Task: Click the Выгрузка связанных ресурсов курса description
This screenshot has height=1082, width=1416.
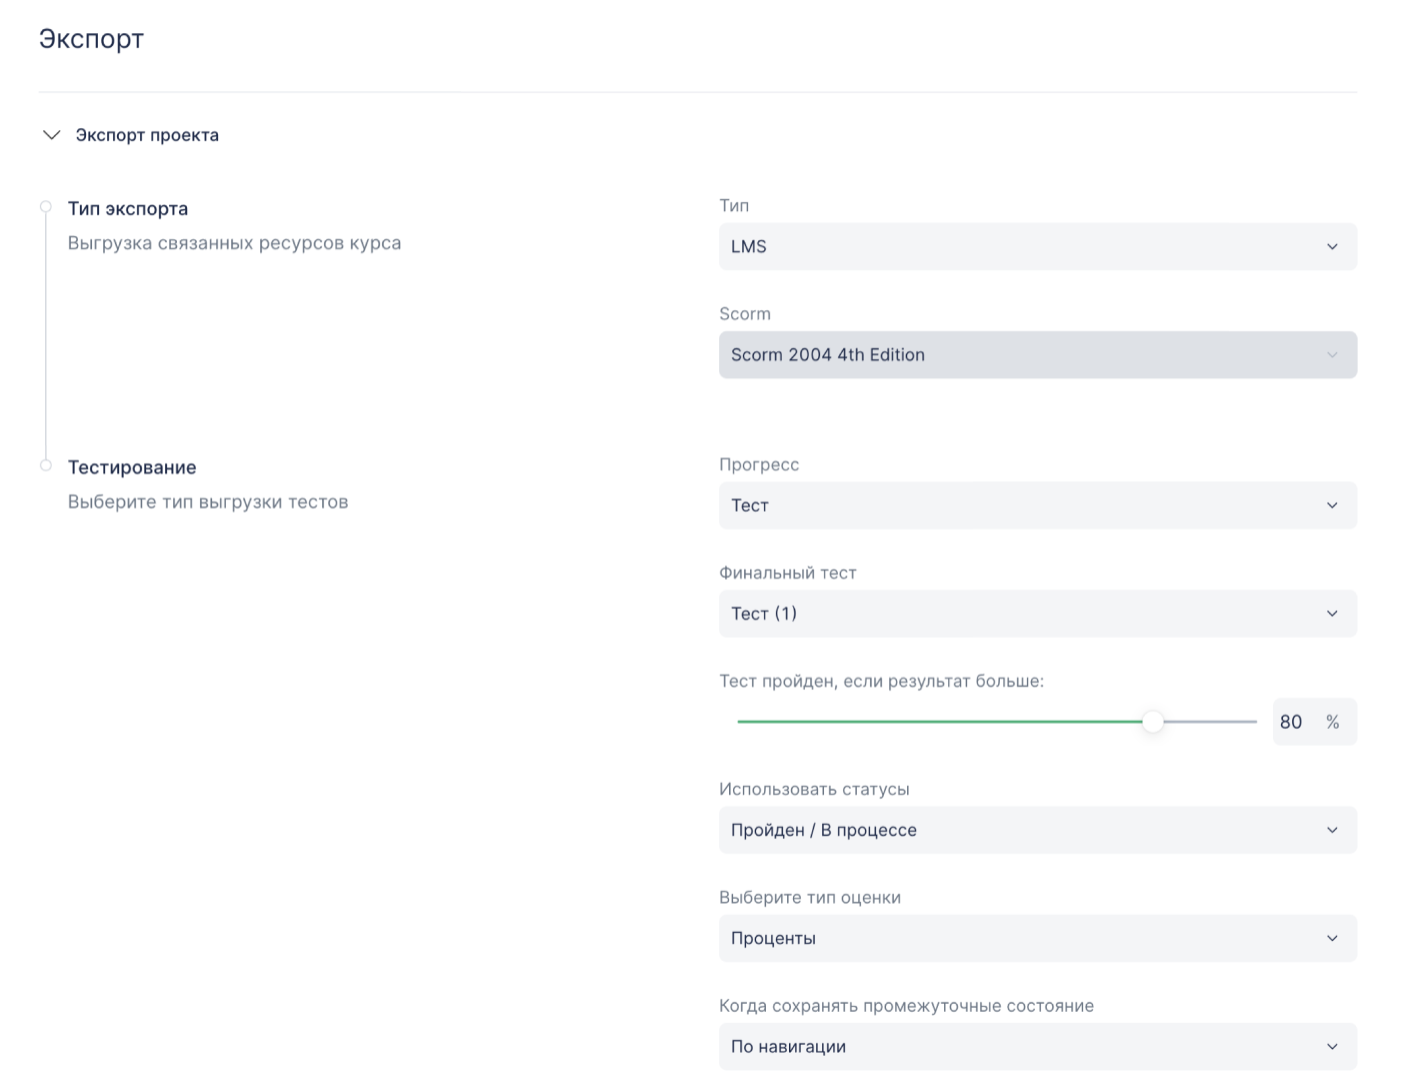Action: (x=234, y=243)
